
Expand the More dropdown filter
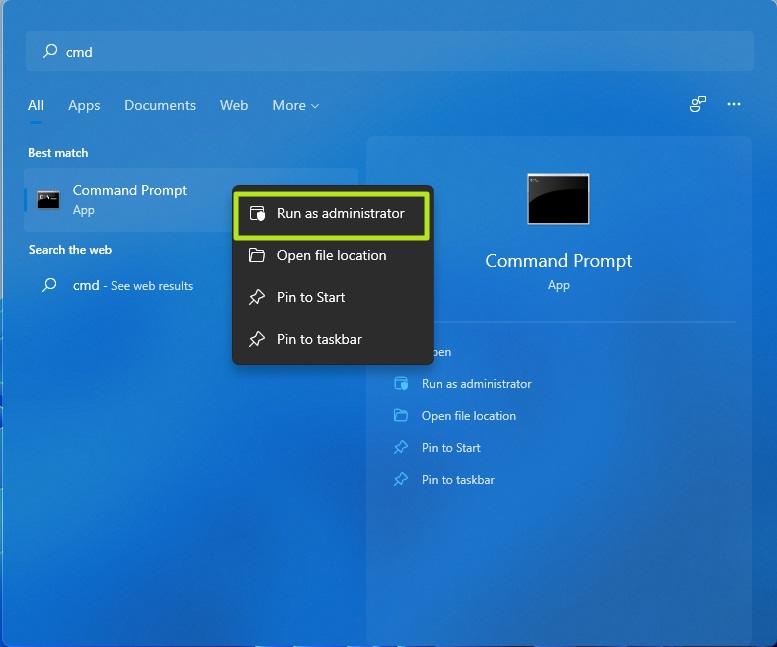[x=295, y=105]
